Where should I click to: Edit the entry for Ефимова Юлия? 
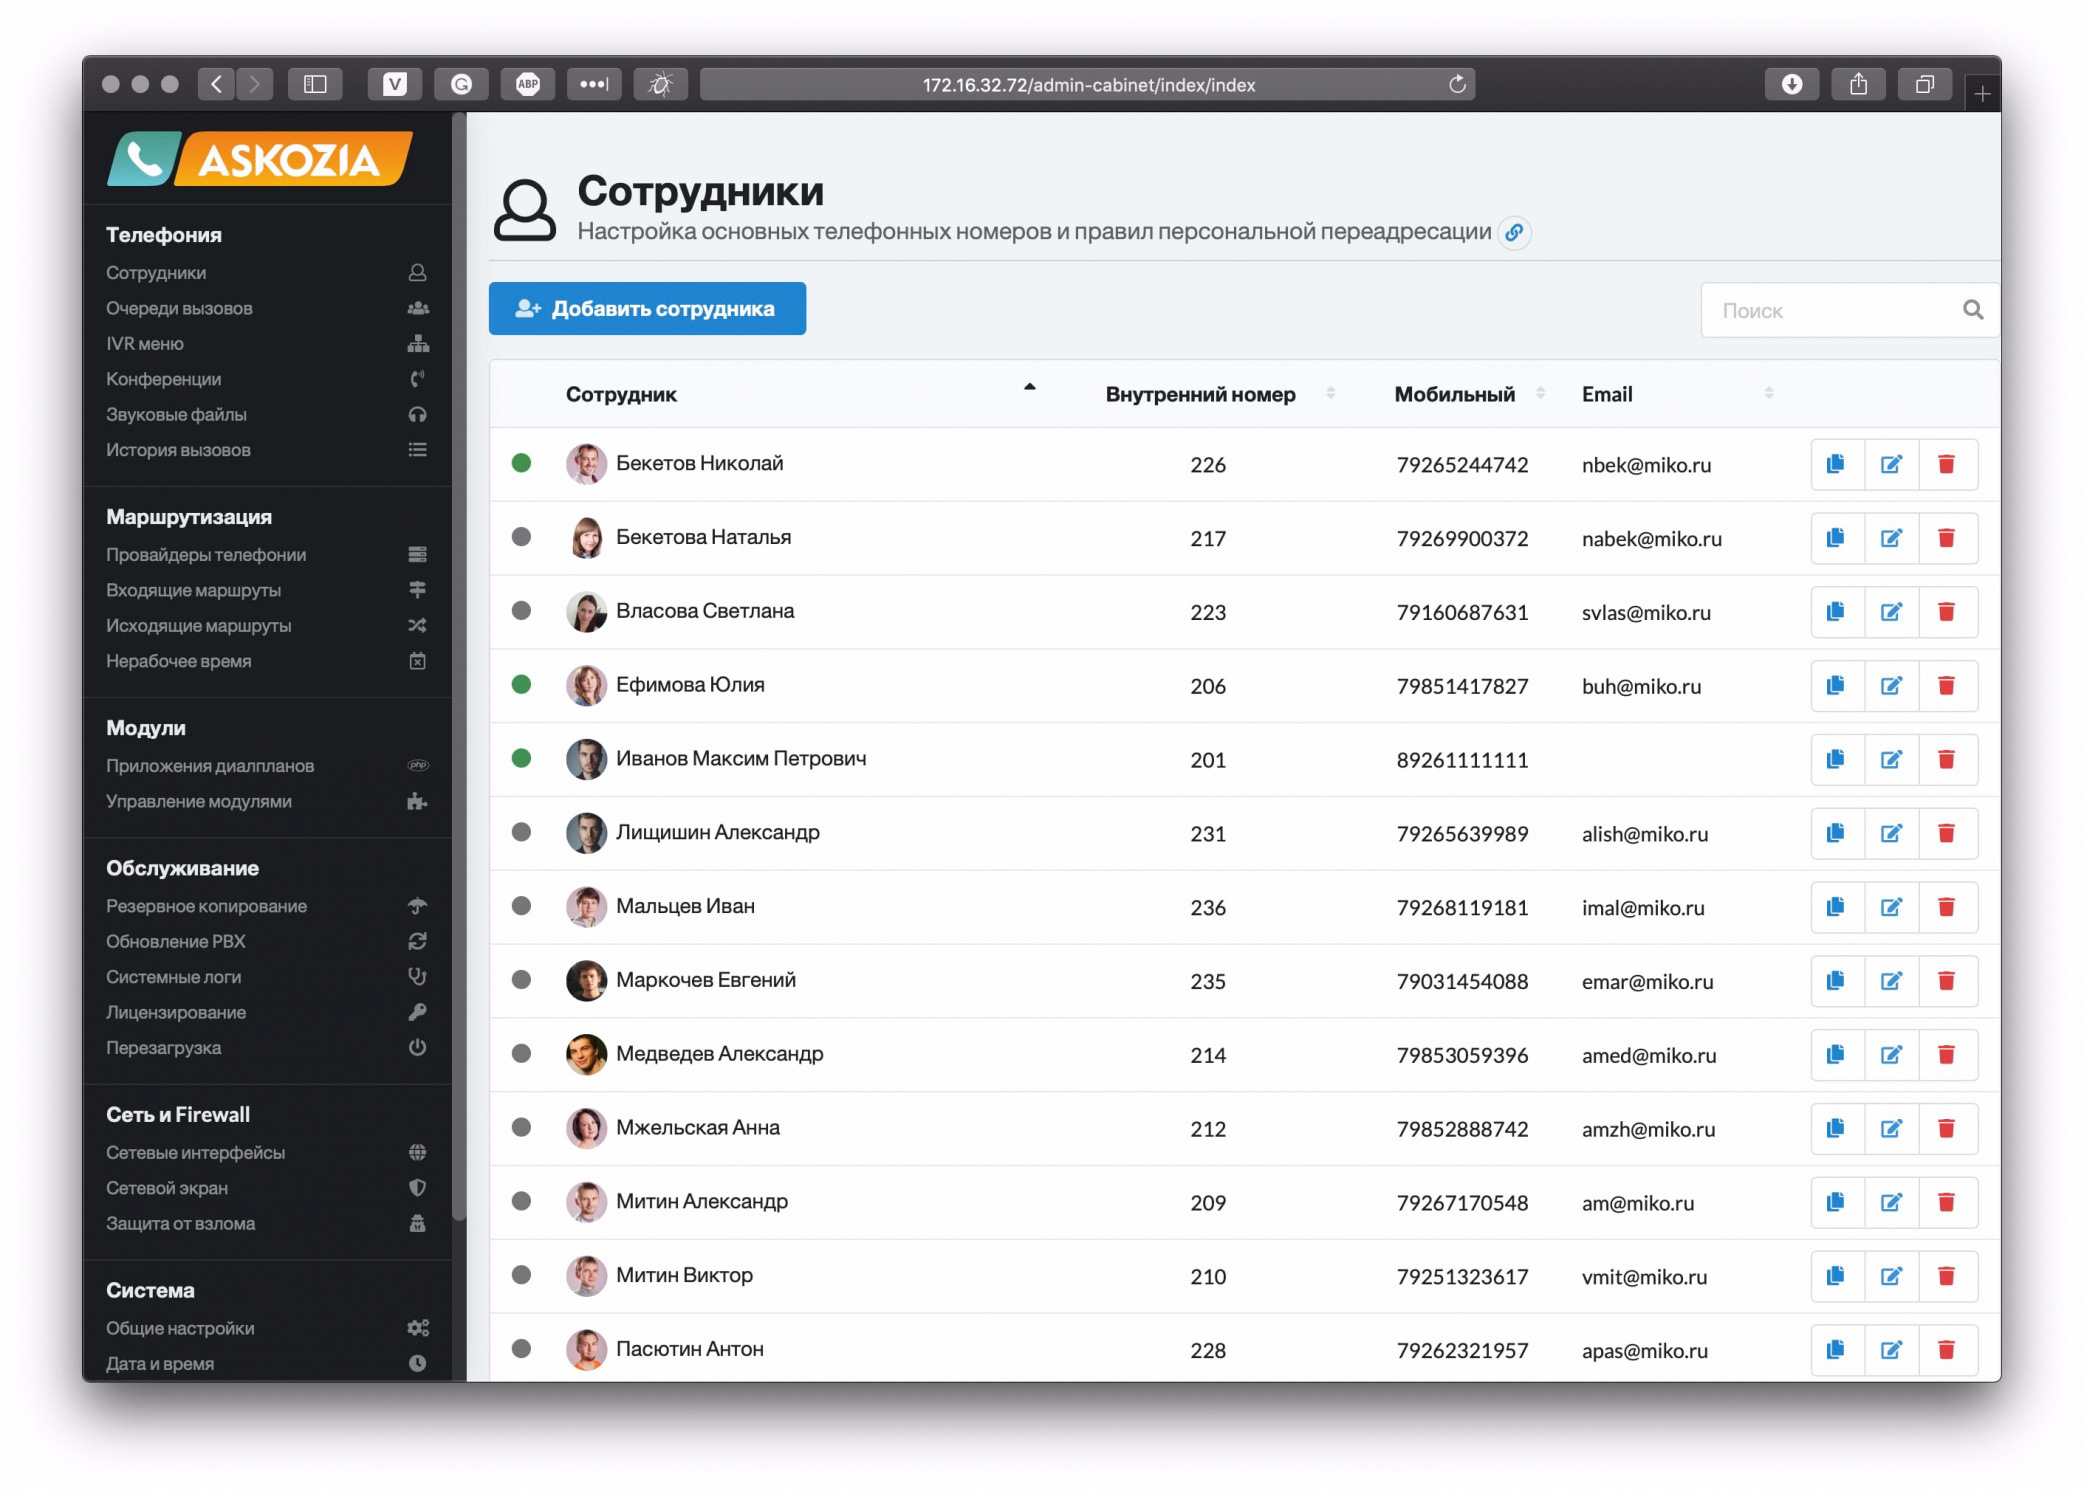click(x=1892, y=685)
